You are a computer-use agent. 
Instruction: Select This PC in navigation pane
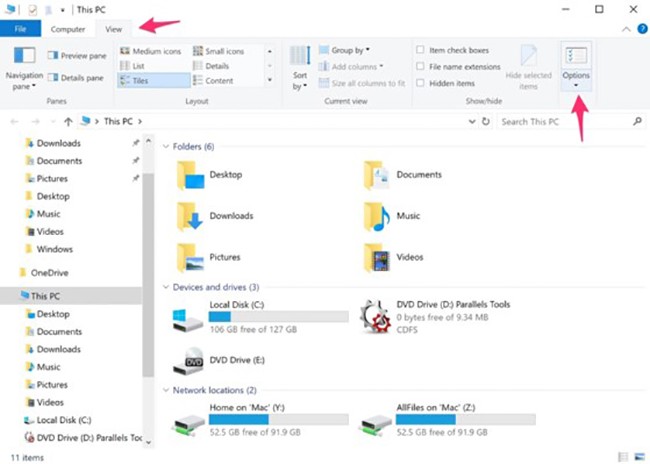(x=70, y=296)
